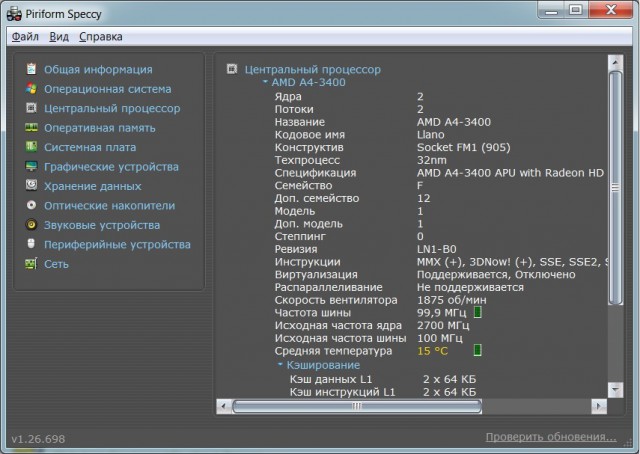Select the 2700 МГц core frequency value

[x=443, y=325]
